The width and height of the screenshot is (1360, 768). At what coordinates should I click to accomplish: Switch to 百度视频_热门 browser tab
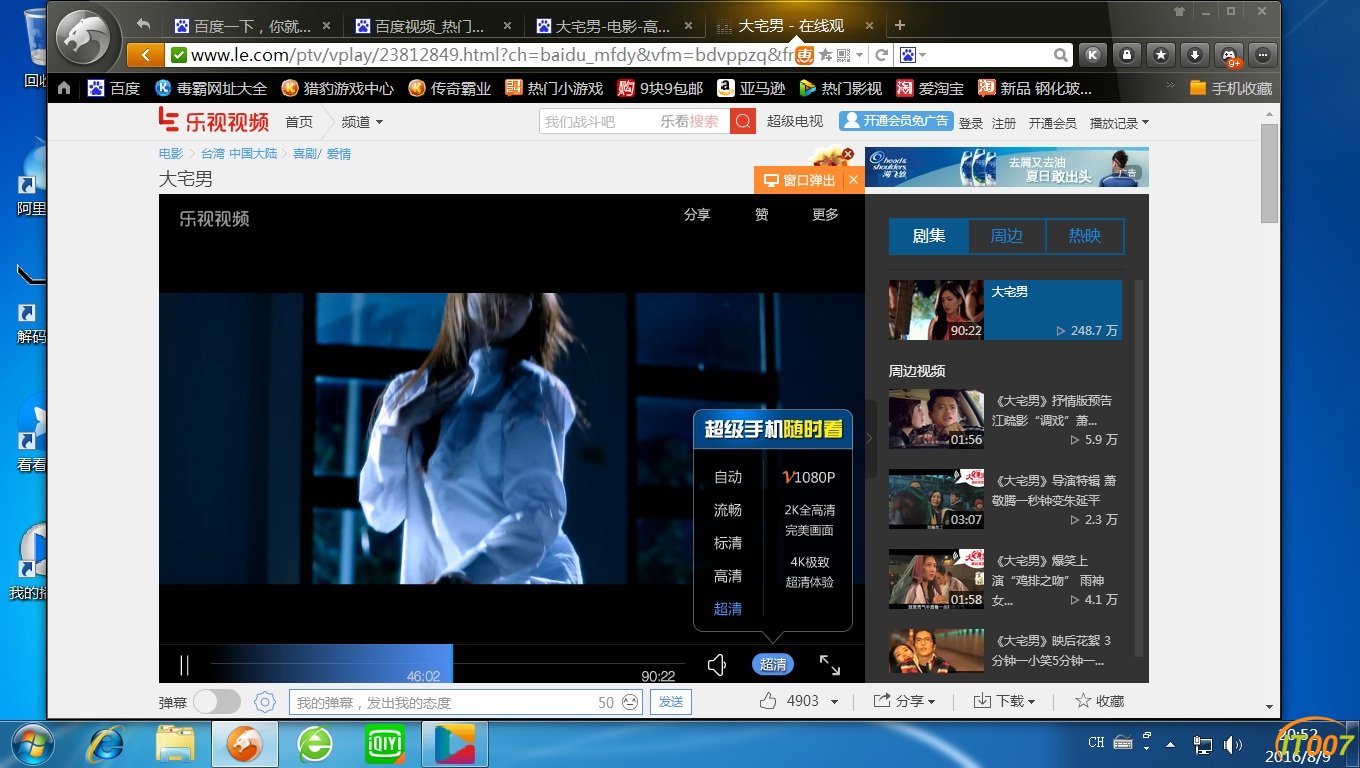tap(435, 26)
